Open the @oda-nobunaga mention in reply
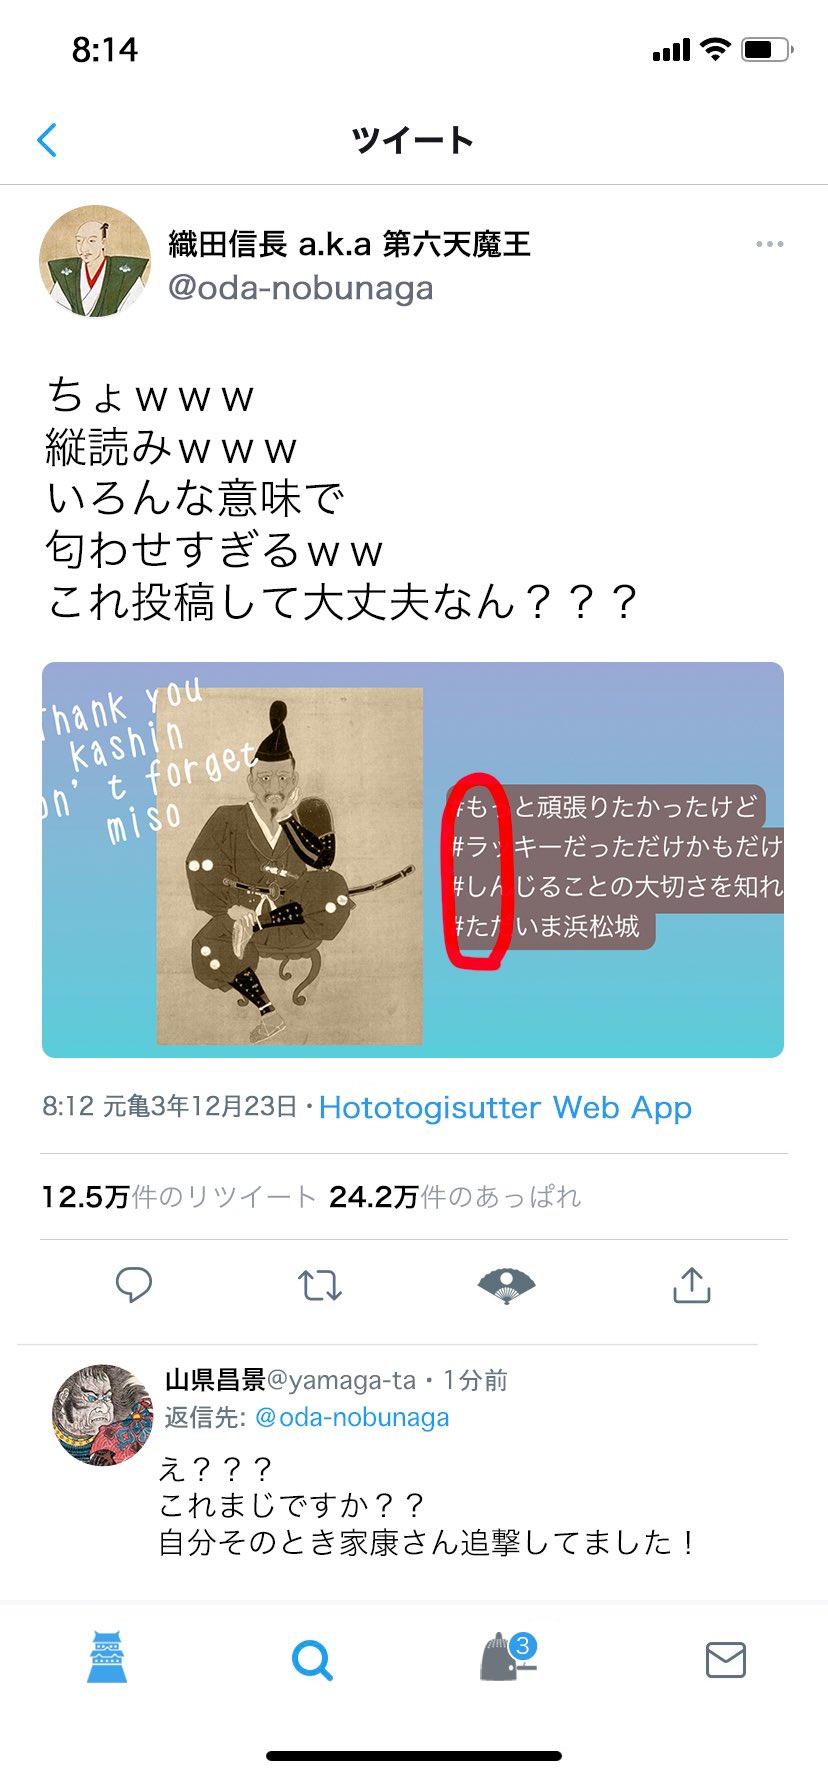Screen dimensions: 828x1792 [x=352, y=1417]
